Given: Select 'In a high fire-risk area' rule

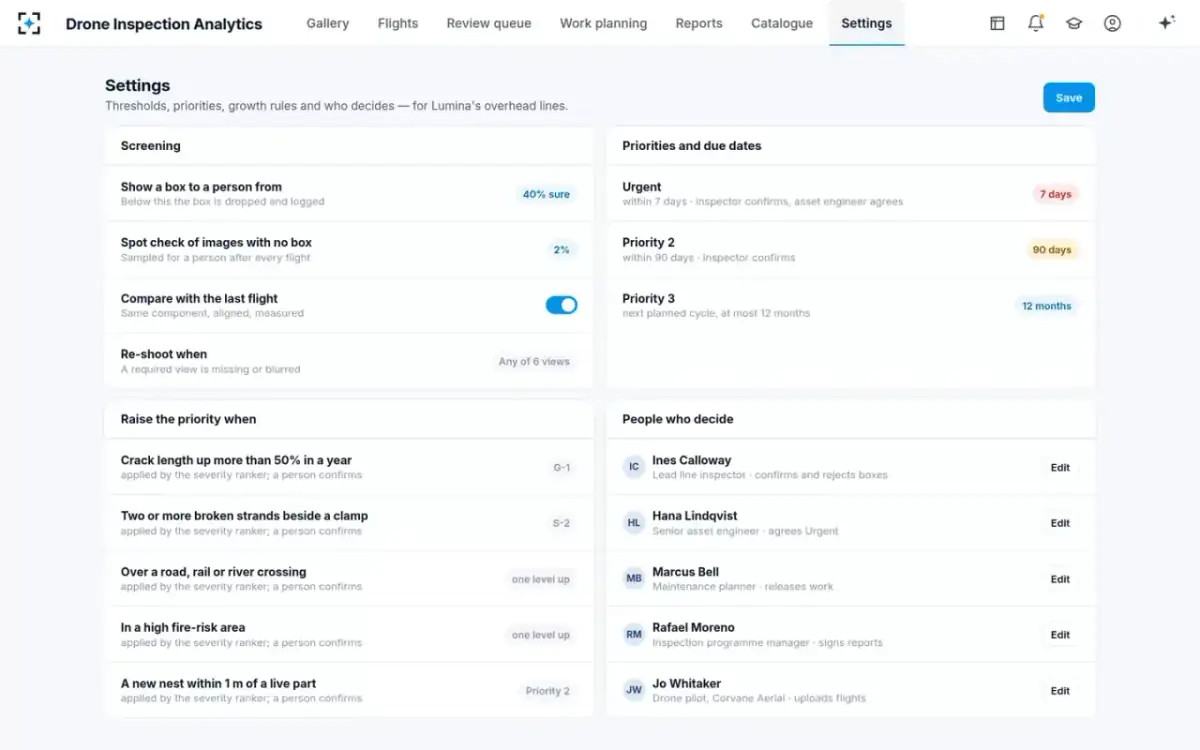Looking at the screenshot, I should (x=183, y=628).
